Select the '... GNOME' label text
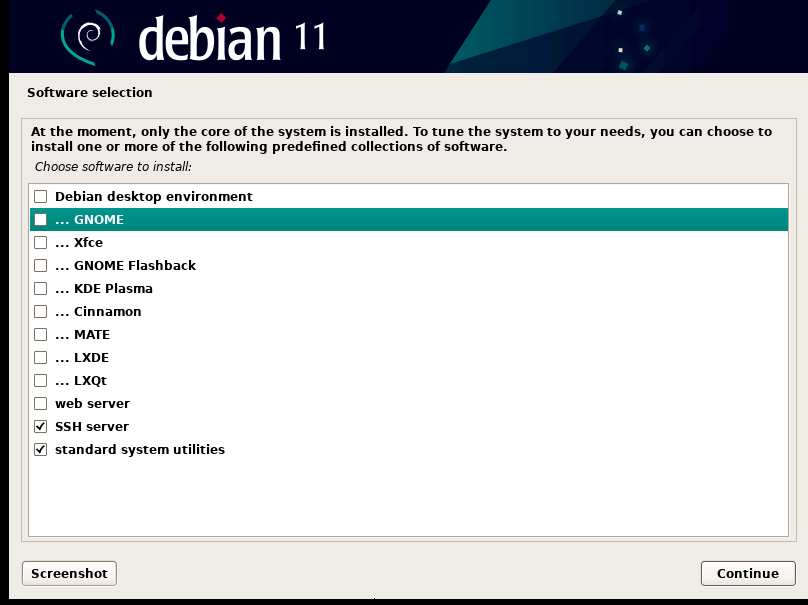The height and width of the screenshot is (605, 808). click(x=89, y=220)
